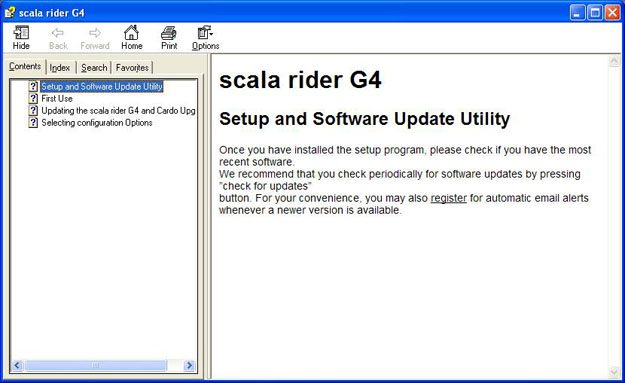The width and height of the screenshot is (625, 383).
Task: Click topic icon beside 'First Use'
Action: (x=33, y=98)
